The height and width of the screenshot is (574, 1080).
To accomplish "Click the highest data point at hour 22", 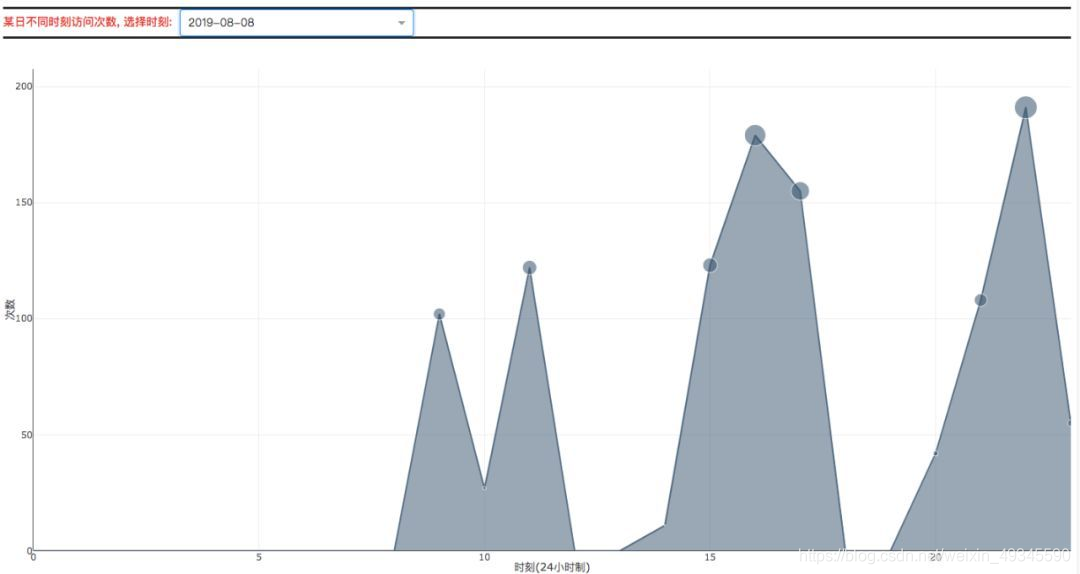I will pyautogui.click(x=1026, y=107).
